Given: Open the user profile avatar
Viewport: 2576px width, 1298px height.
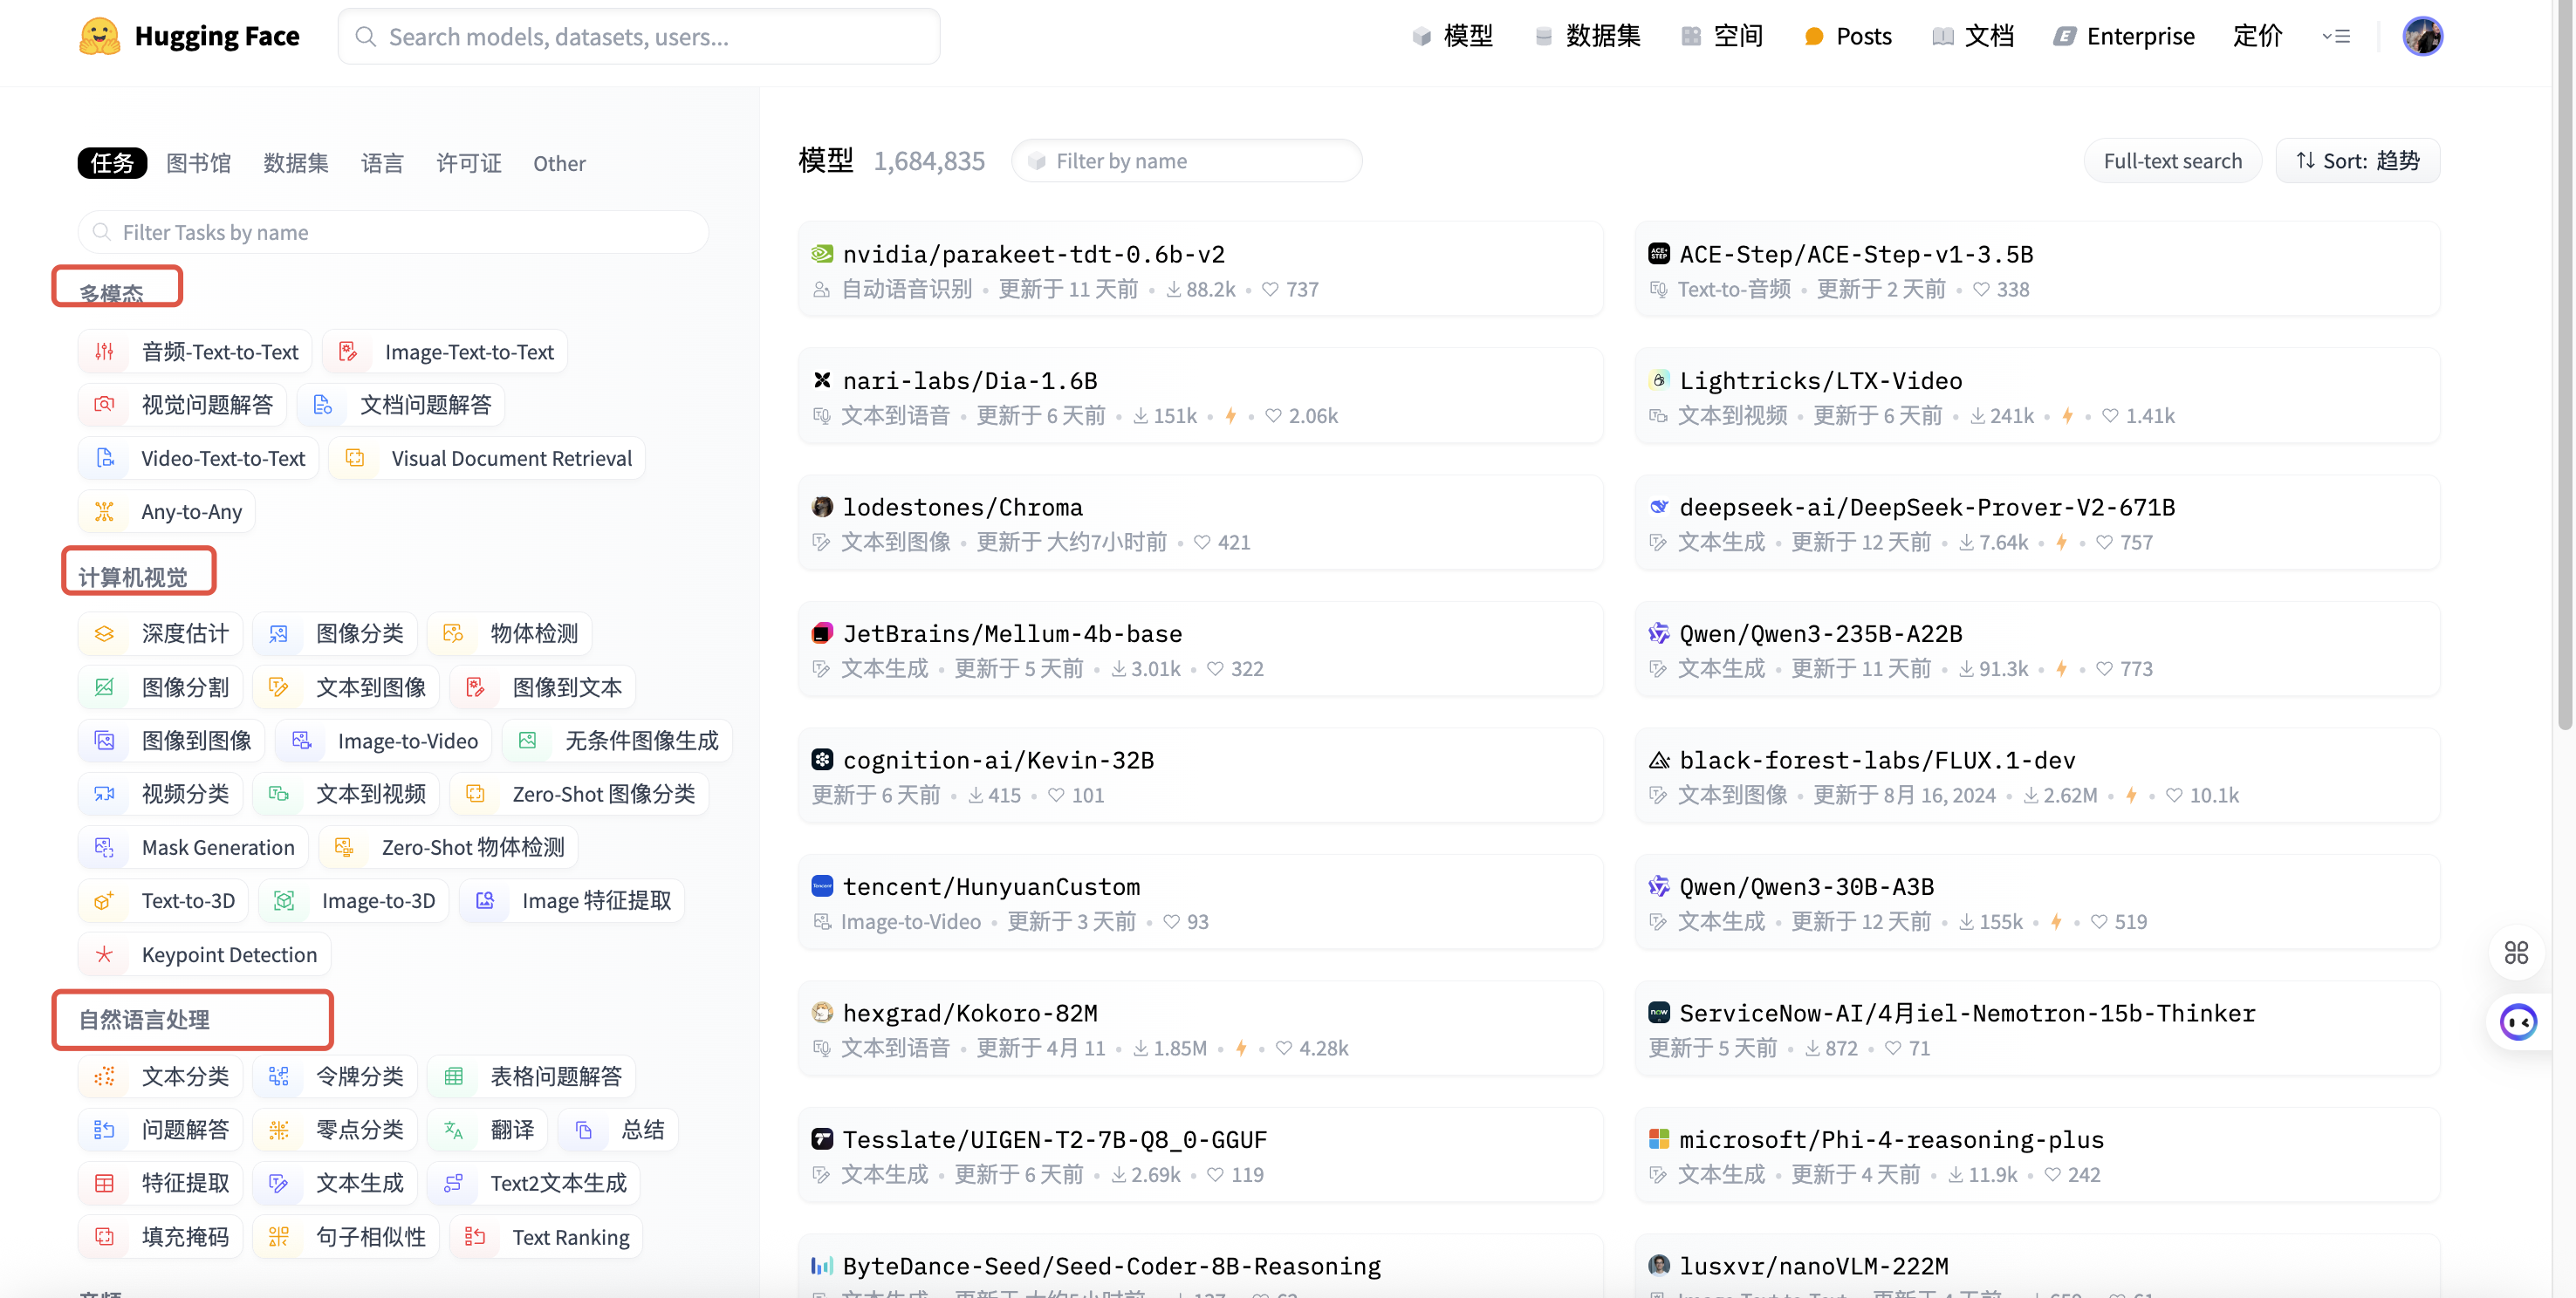Looking at the screenshot, I should [2422, 36].
